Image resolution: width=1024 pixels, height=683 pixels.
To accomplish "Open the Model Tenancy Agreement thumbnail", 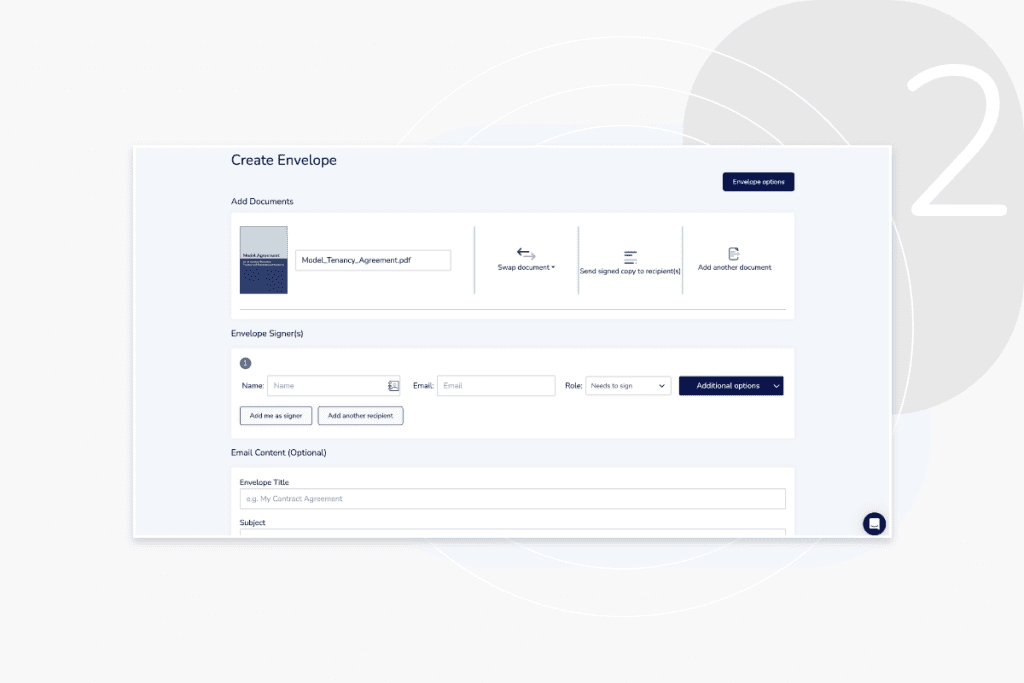I will (x=264, y=260).
